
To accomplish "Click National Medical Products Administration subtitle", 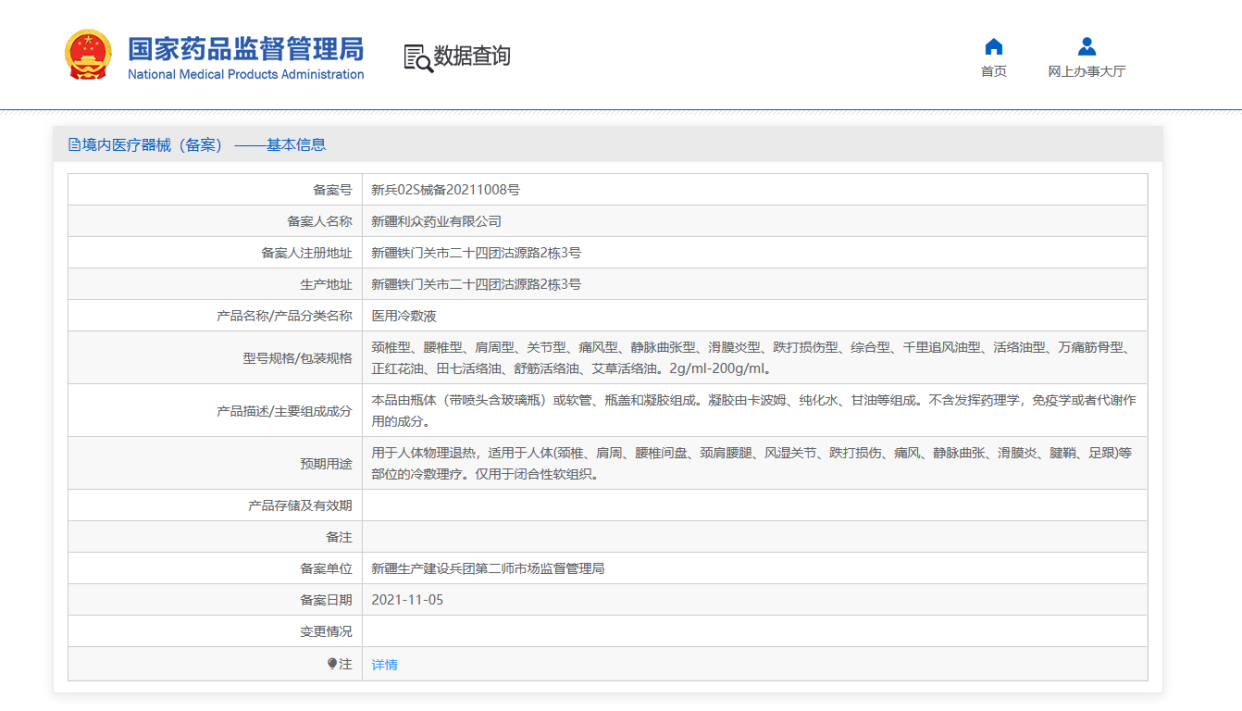I will click(246, 74).
